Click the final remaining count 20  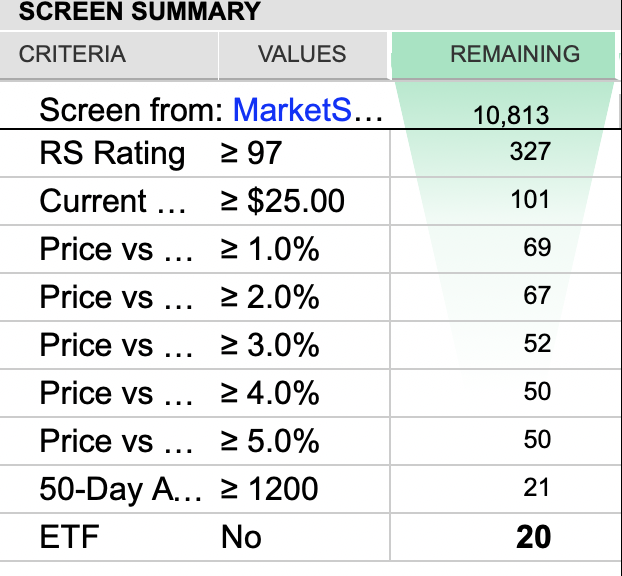[x=533, y=537]
